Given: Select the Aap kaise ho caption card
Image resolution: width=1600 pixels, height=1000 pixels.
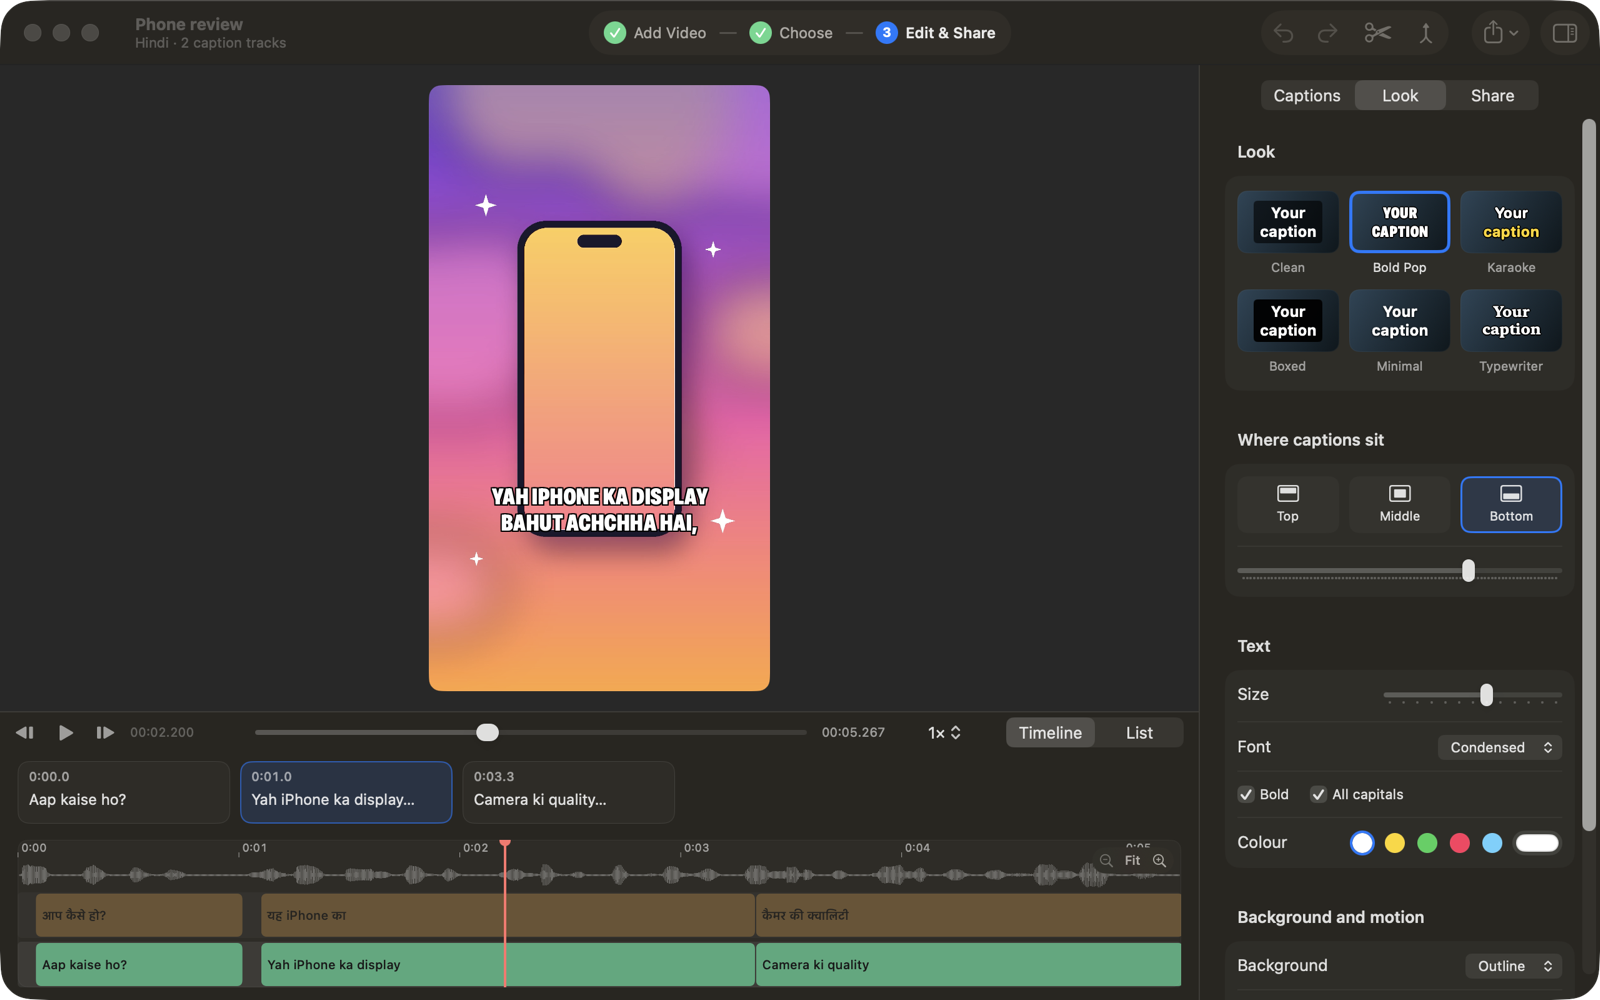Looking at the screenshot, I should [124, 792].
